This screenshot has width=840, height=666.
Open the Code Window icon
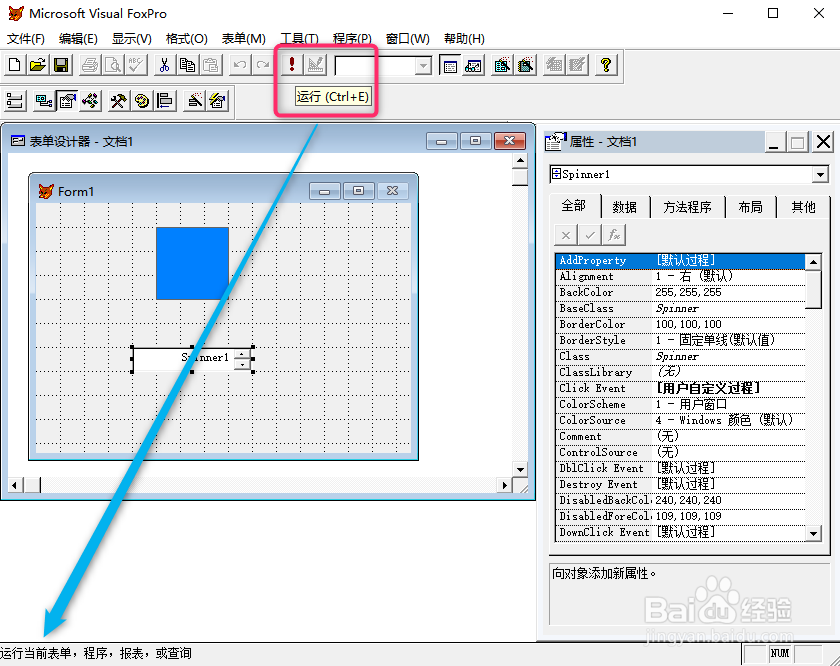[91, 101]
